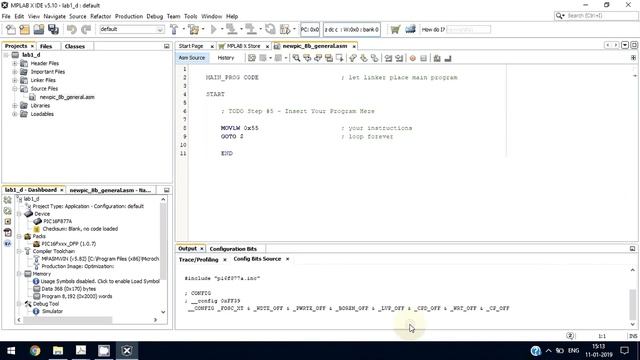The image size is (640, 360).
Task: Switch to the Classes tab
Action: pos(75,46)
